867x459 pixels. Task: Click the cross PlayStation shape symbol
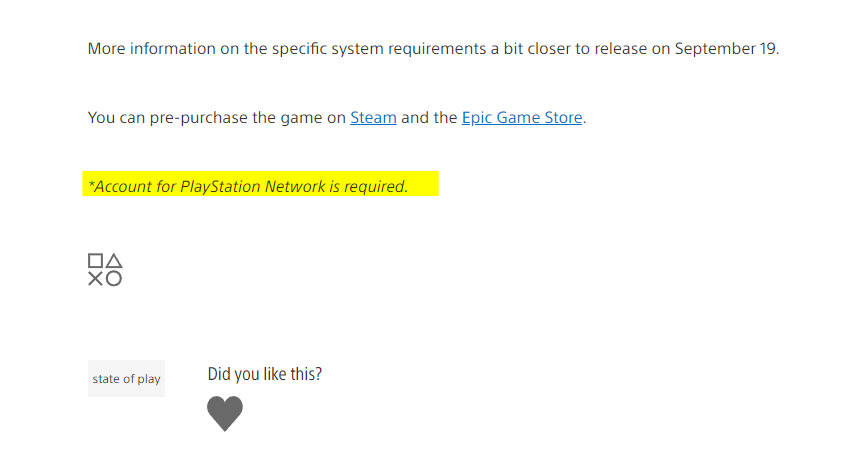coord(95,279)
